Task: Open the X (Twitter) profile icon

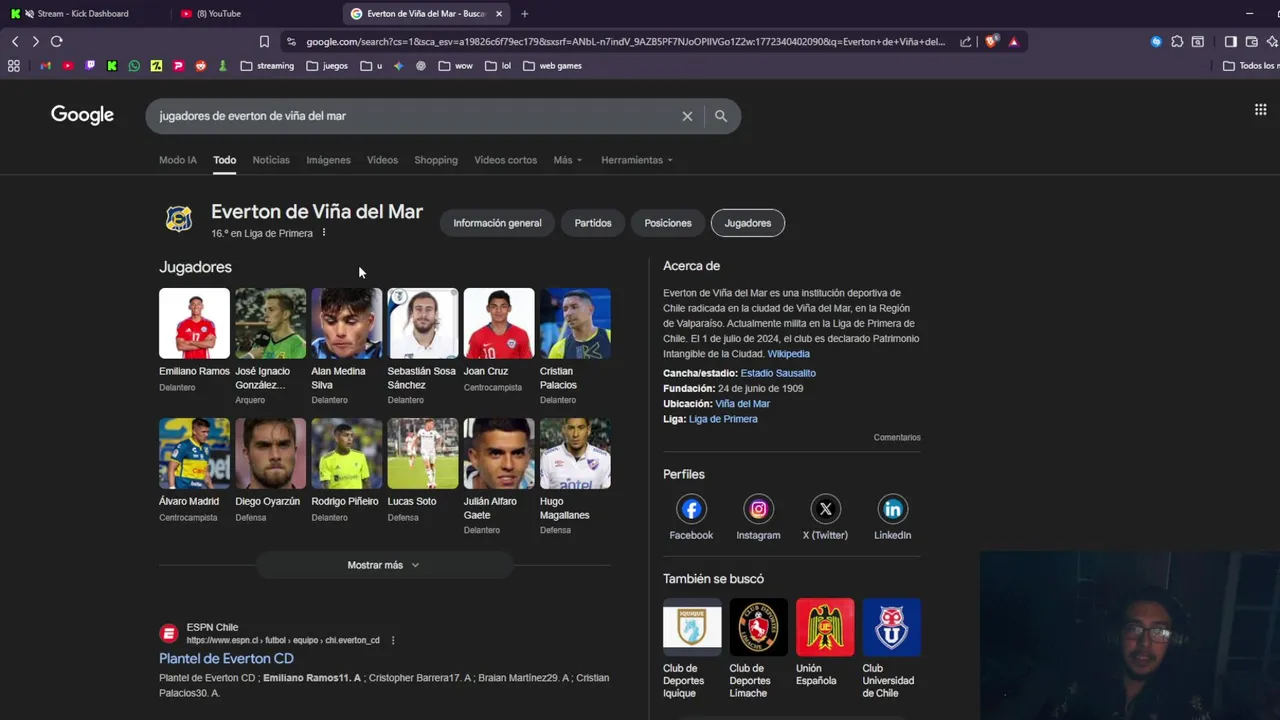Action: click(x=825, y=509)
